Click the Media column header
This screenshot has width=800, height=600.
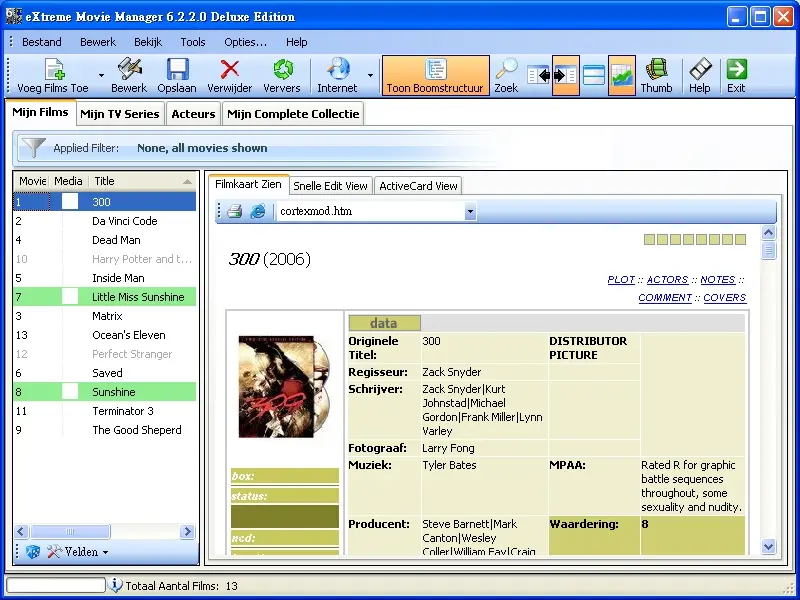tap(68, 181)
